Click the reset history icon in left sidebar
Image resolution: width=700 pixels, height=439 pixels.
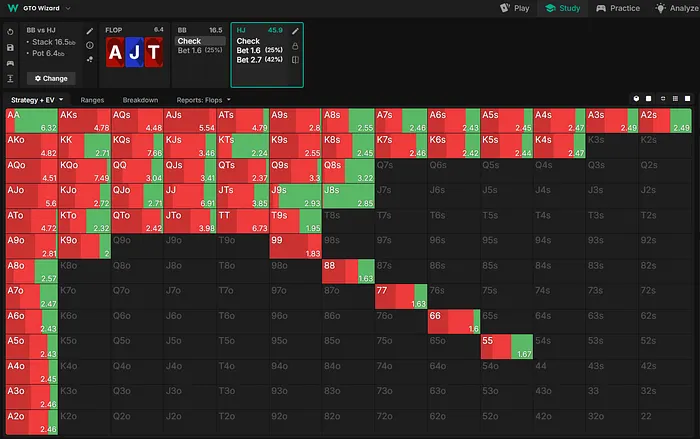click(x=10, y=32)
